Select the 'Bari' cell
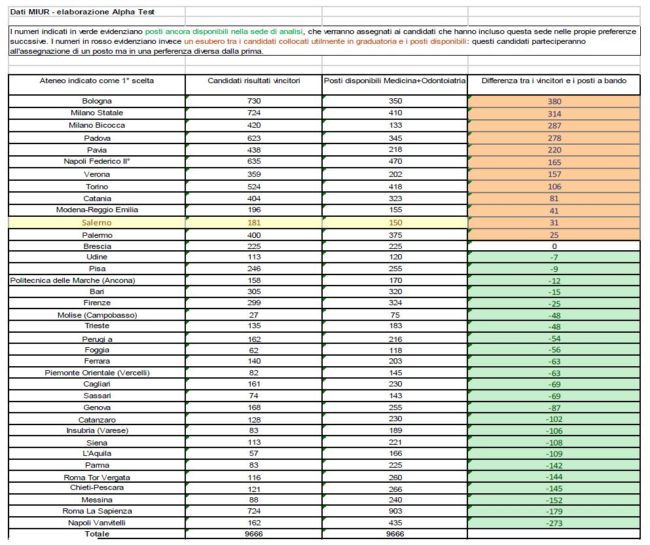The image size is (650, 545). click(97, 291)
